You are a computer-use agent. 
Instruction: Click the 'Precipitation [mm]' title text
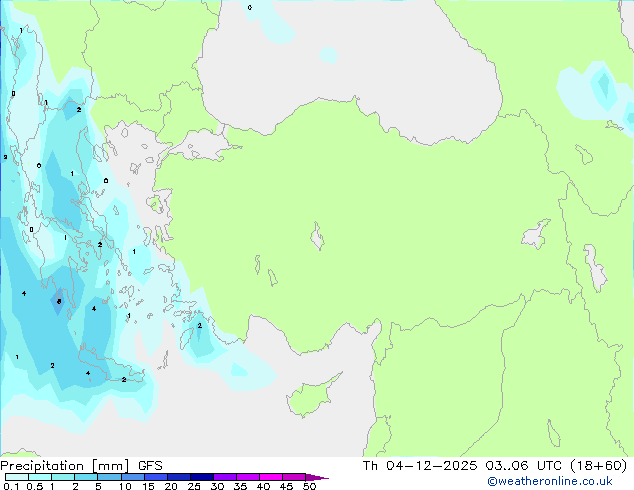point(65,466)
